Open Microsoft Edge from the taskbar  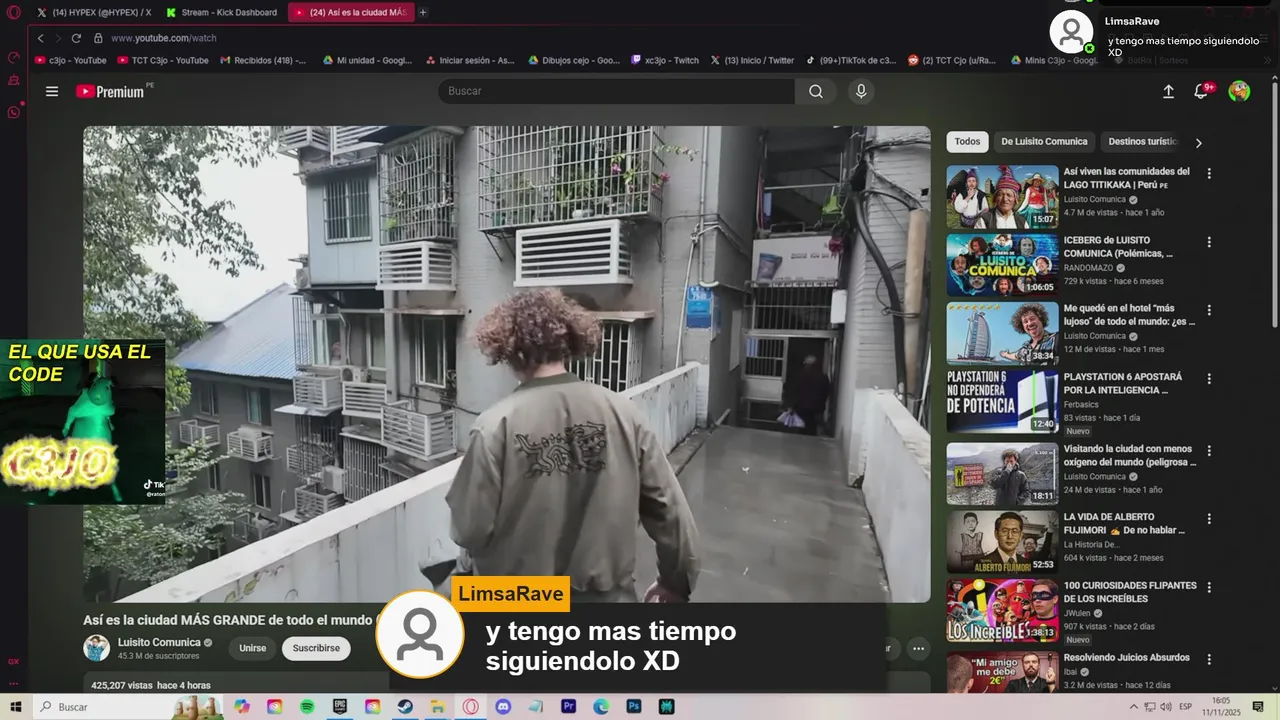(x=601, y=707)
